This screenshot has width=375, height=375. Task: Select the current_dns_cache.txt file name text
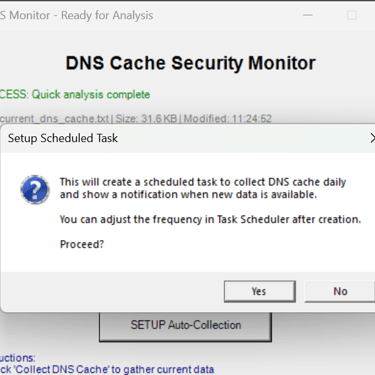click(54, 119)
